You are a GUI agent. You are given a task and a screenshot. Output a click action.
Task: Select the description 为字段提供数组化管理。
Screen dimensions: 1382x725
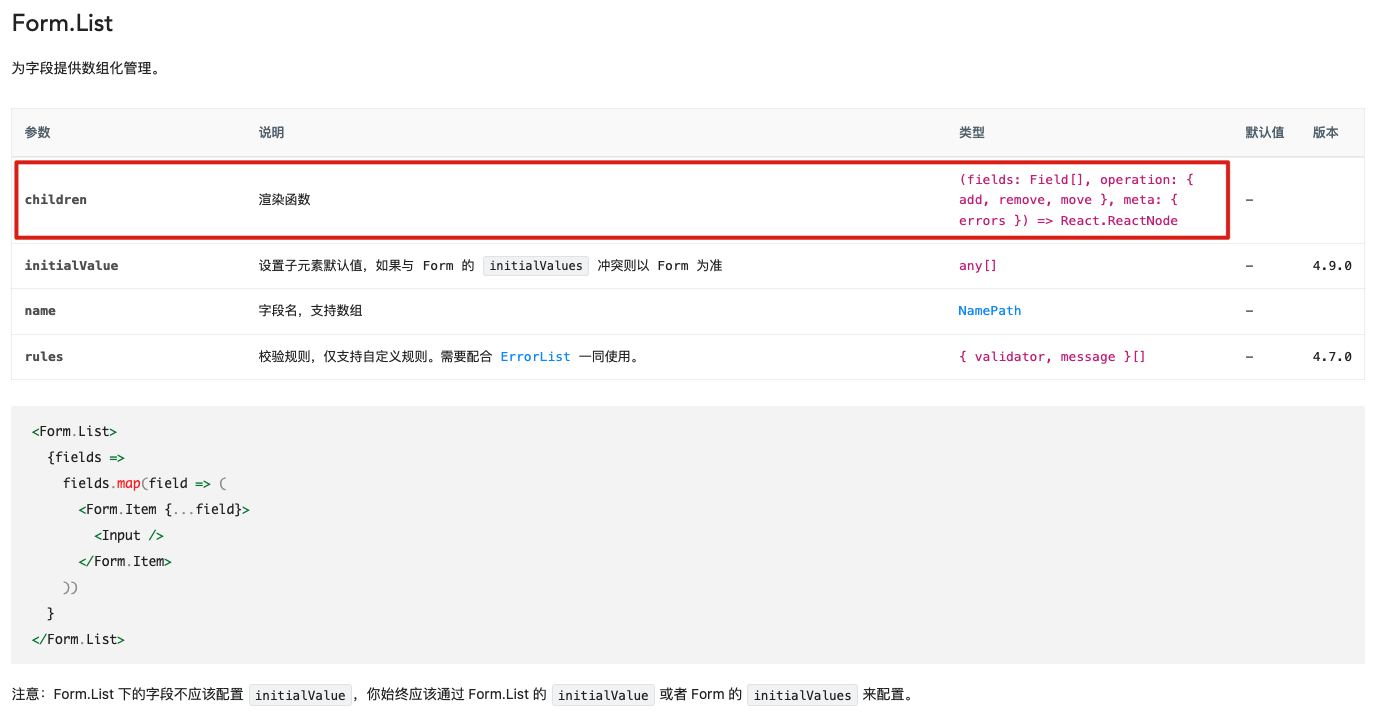click(86, 69)
